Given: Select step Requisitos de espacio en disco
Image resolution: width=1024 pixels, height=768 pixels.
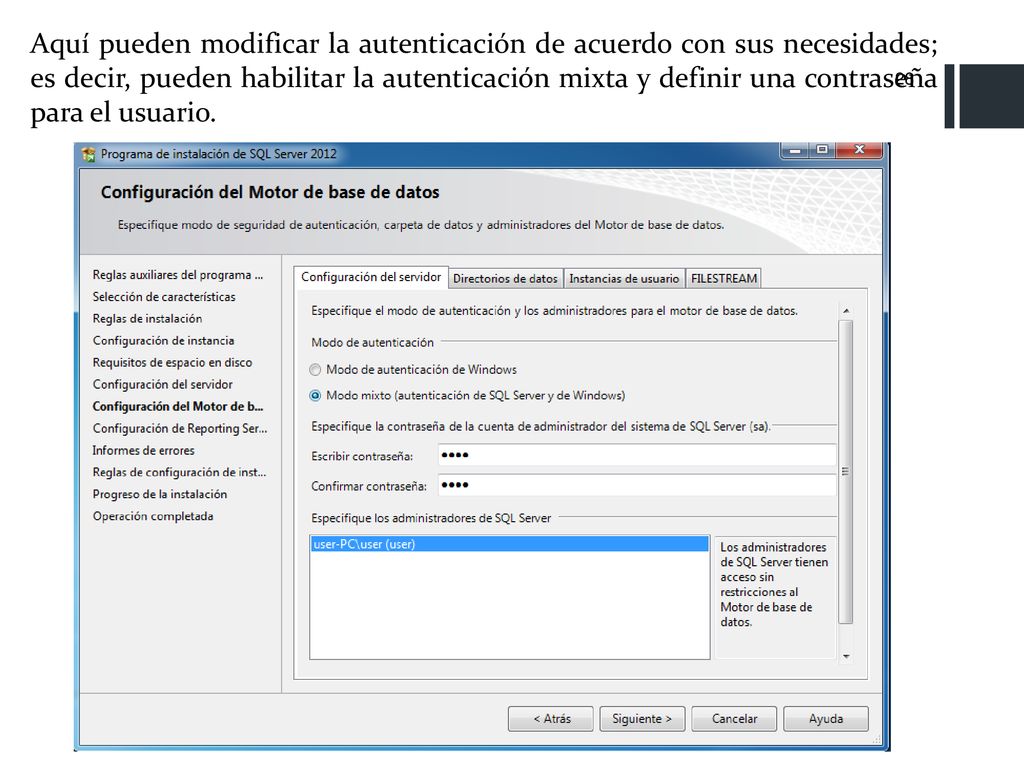Looking at the screenshot, I should click(x=172, y=362).
